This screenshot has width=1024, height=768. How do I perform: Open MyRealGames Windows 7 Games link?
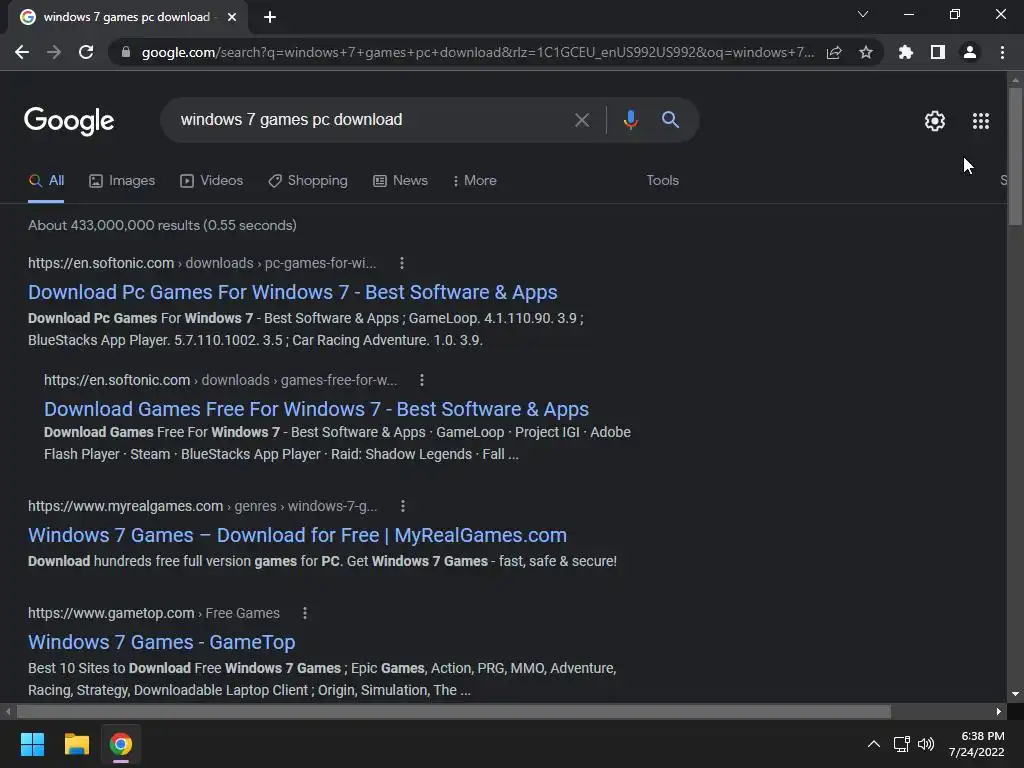tap(297, 535)
